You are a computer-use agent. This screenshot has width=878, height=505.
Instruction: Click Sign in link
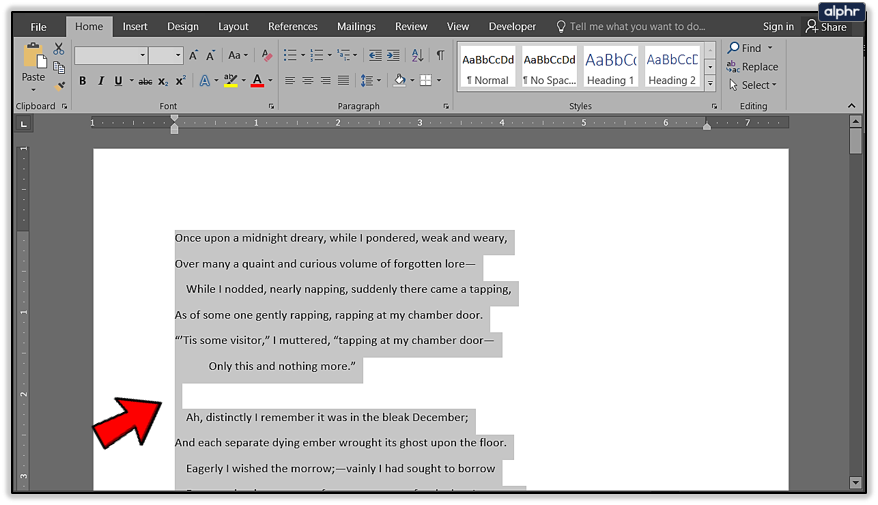[x=778, y=27]
